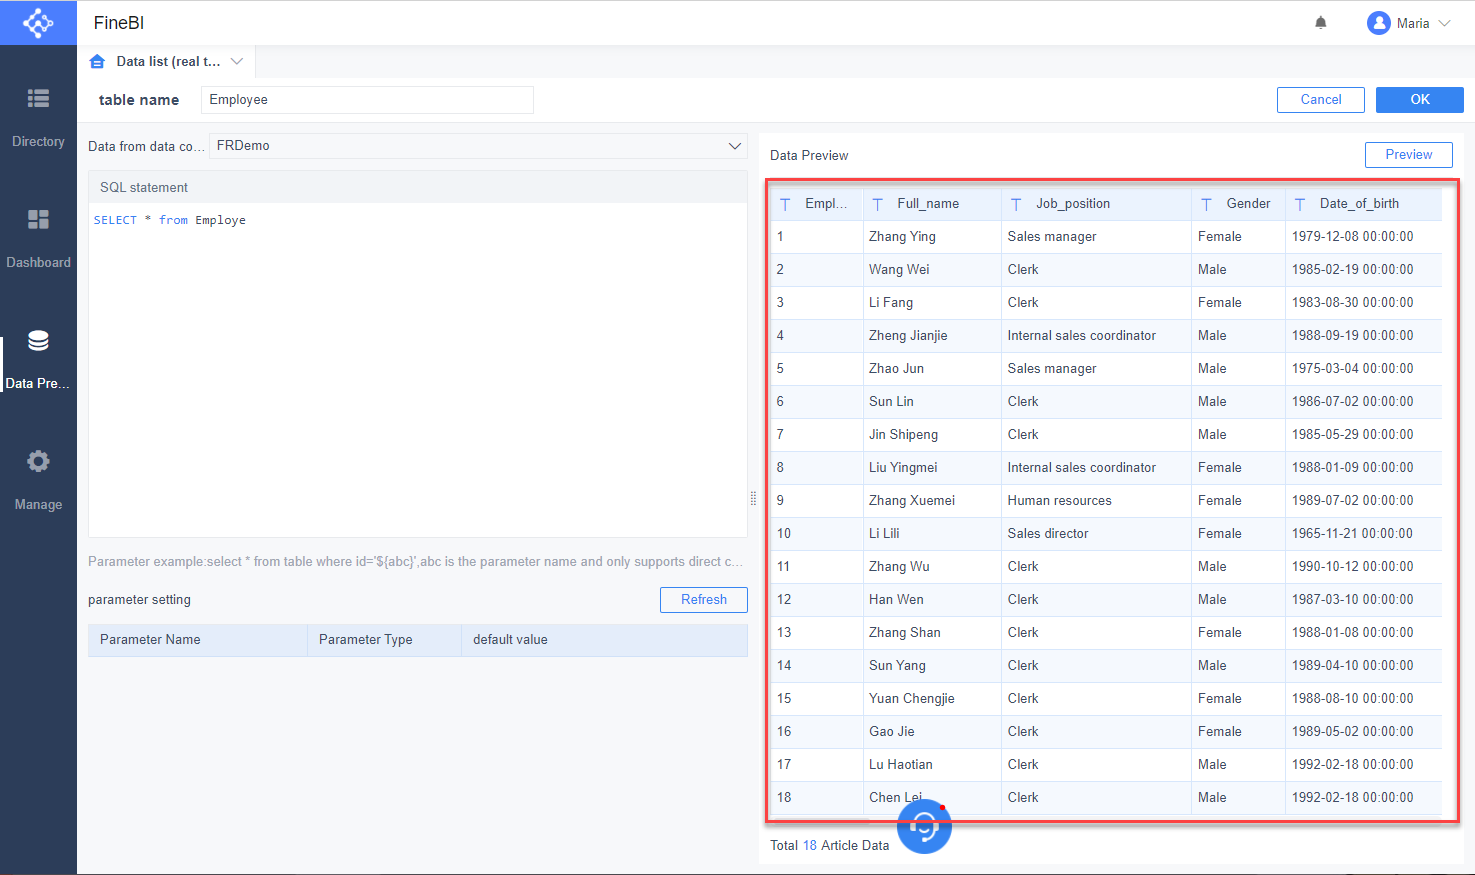Click into the SQL statement editor
The width and height of the screenshot is (1475, 875).
pyautogui.click(x=418, y=370)
